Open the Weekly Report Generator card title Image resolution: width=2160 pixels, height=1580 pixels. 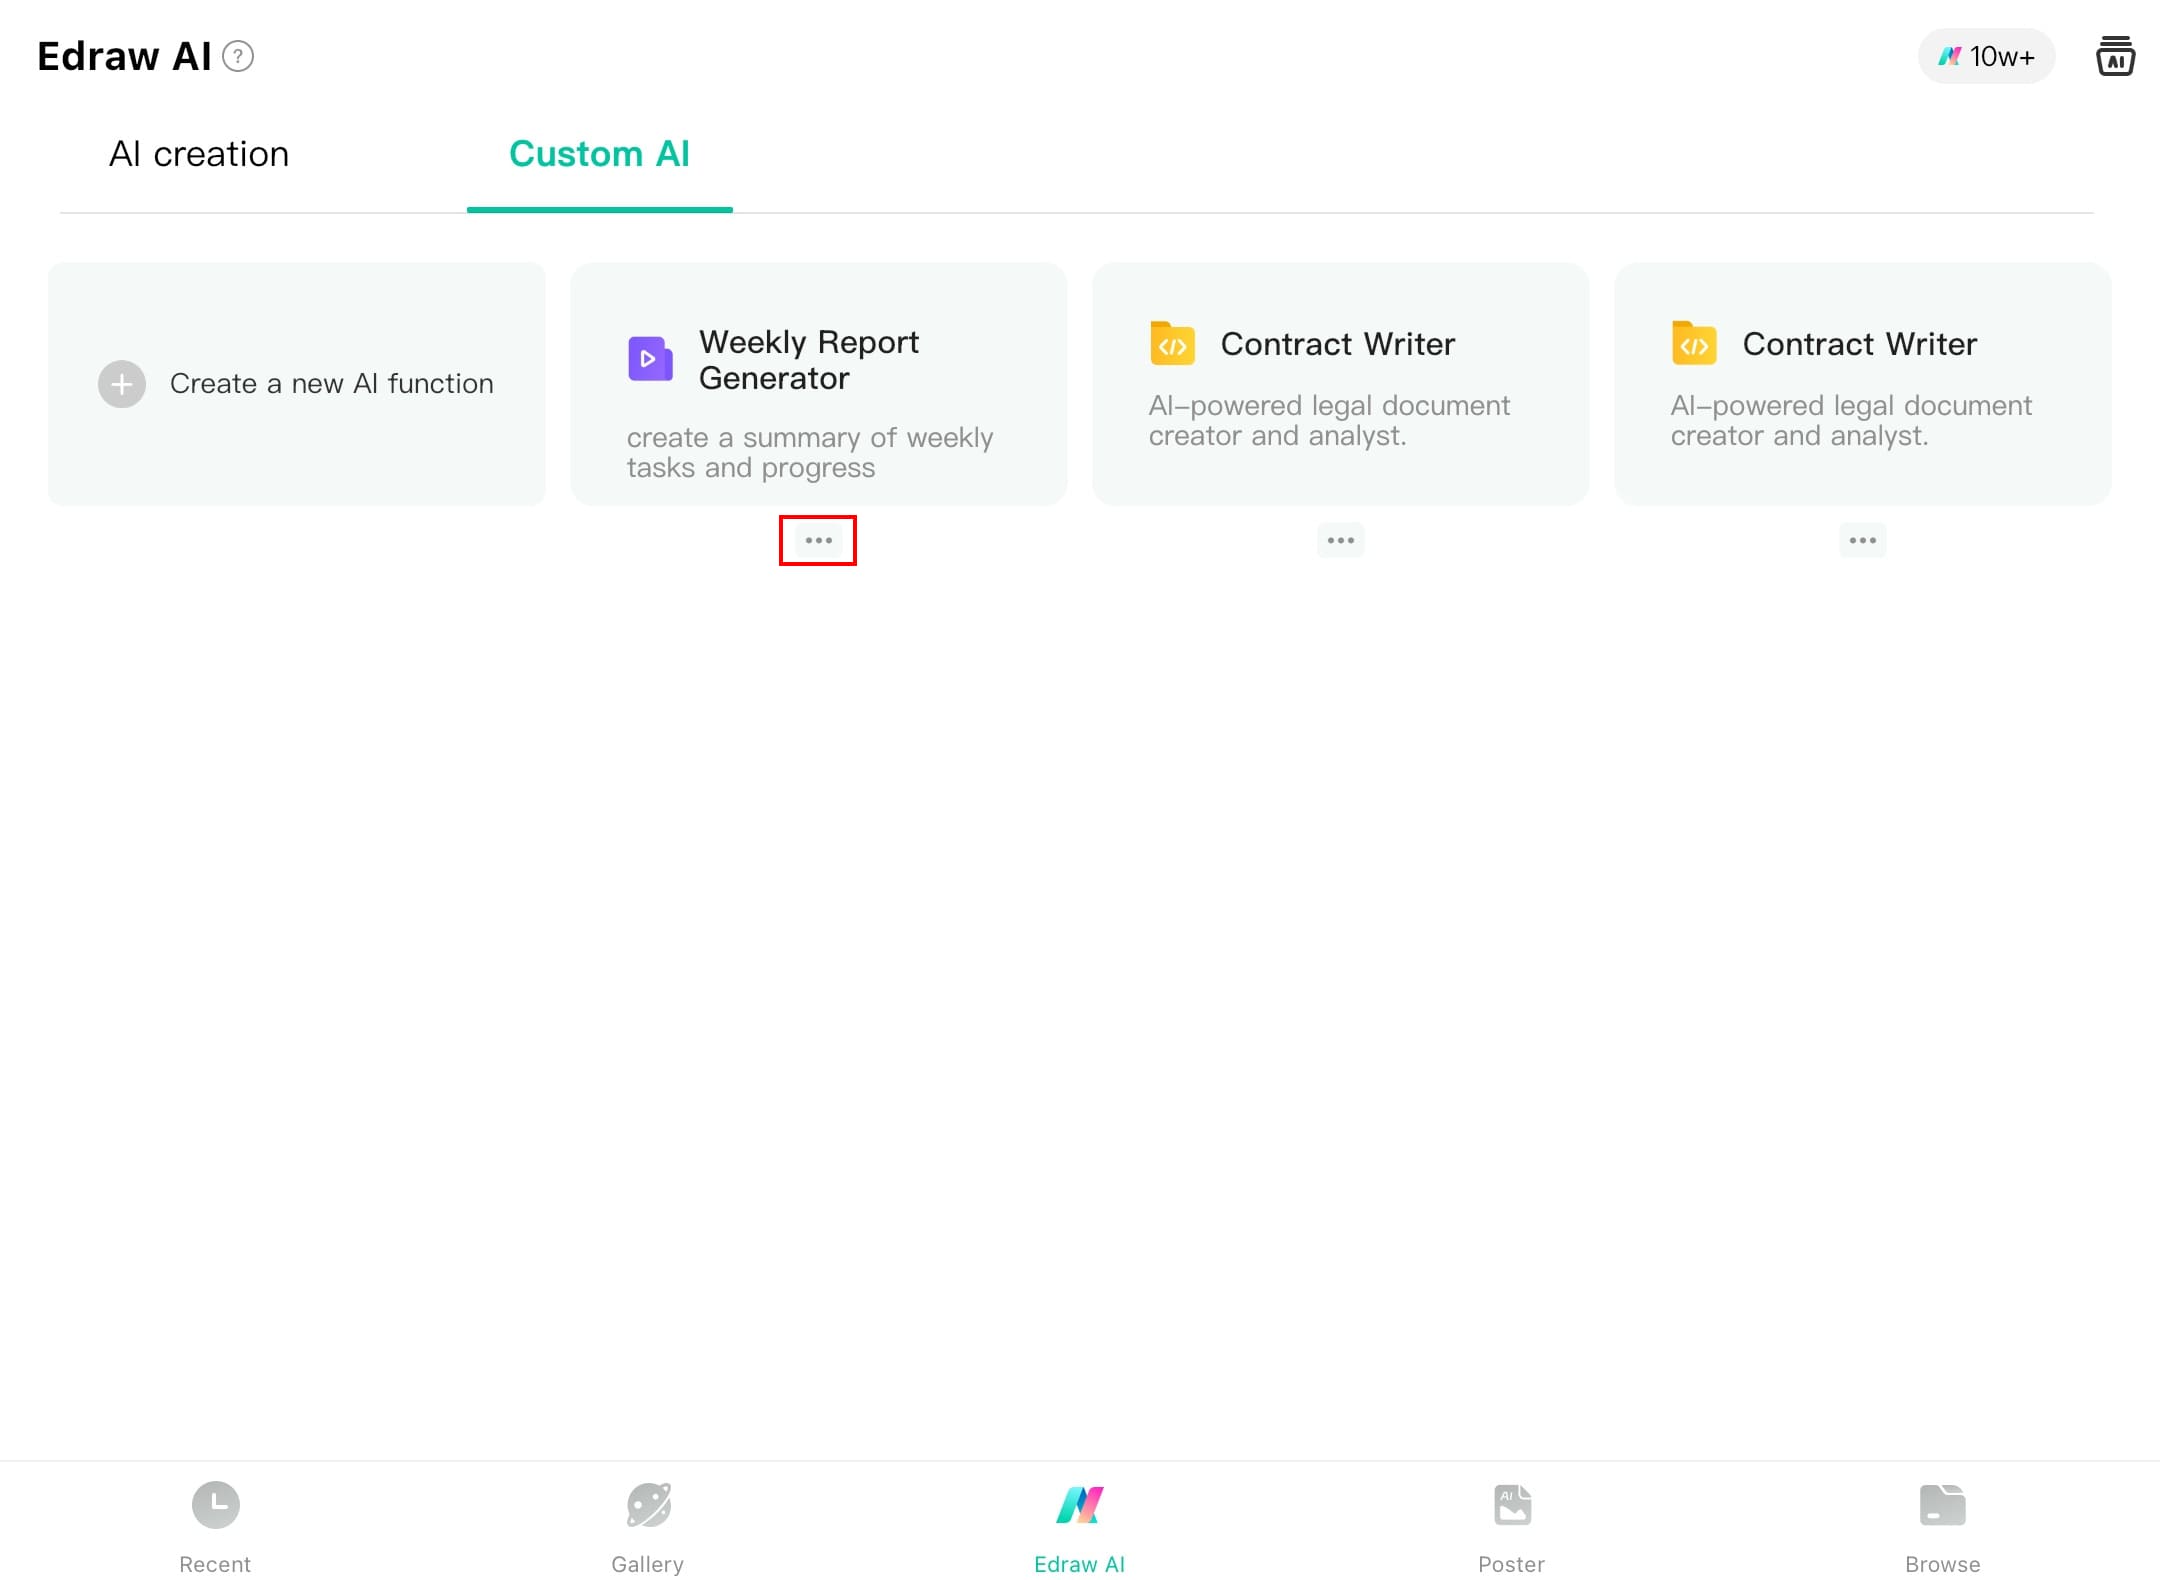(x=808, y=360)
